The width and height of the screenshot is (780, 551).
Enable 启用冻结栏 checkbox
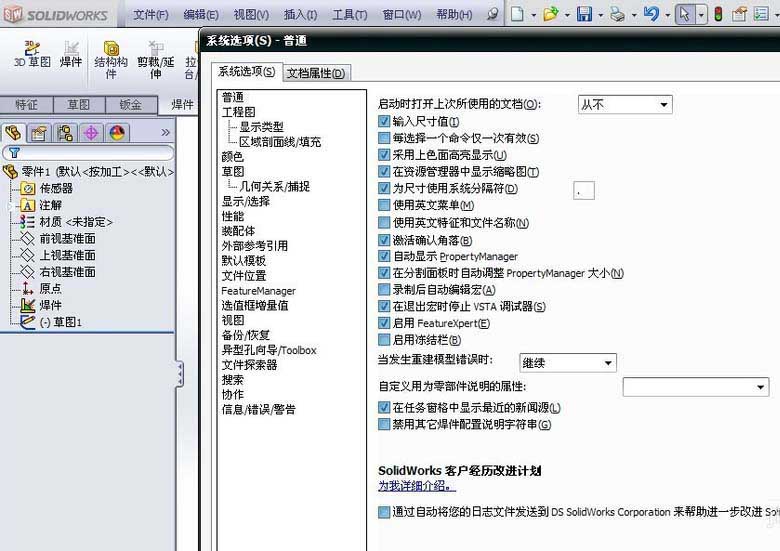coord(384,340)
